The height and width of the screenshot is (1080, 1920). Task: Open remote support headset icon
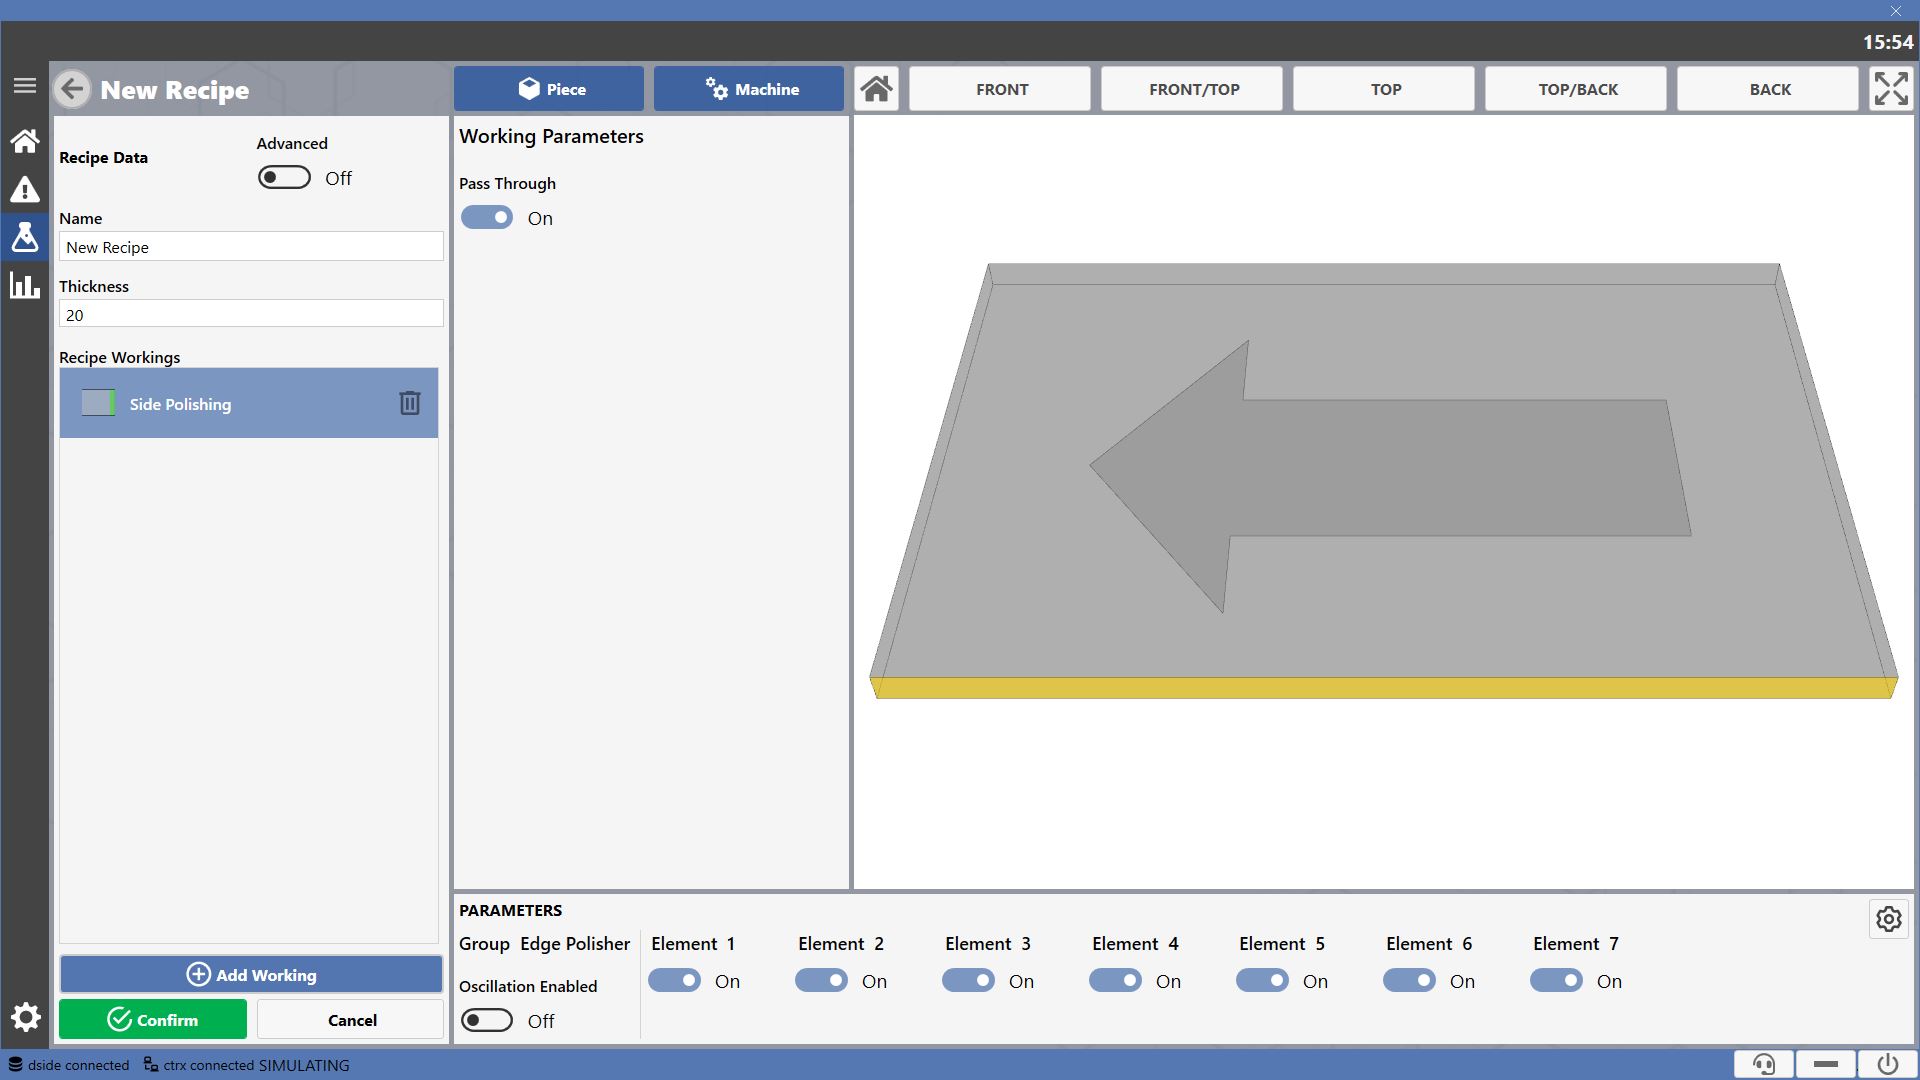click(1764, 1064)
